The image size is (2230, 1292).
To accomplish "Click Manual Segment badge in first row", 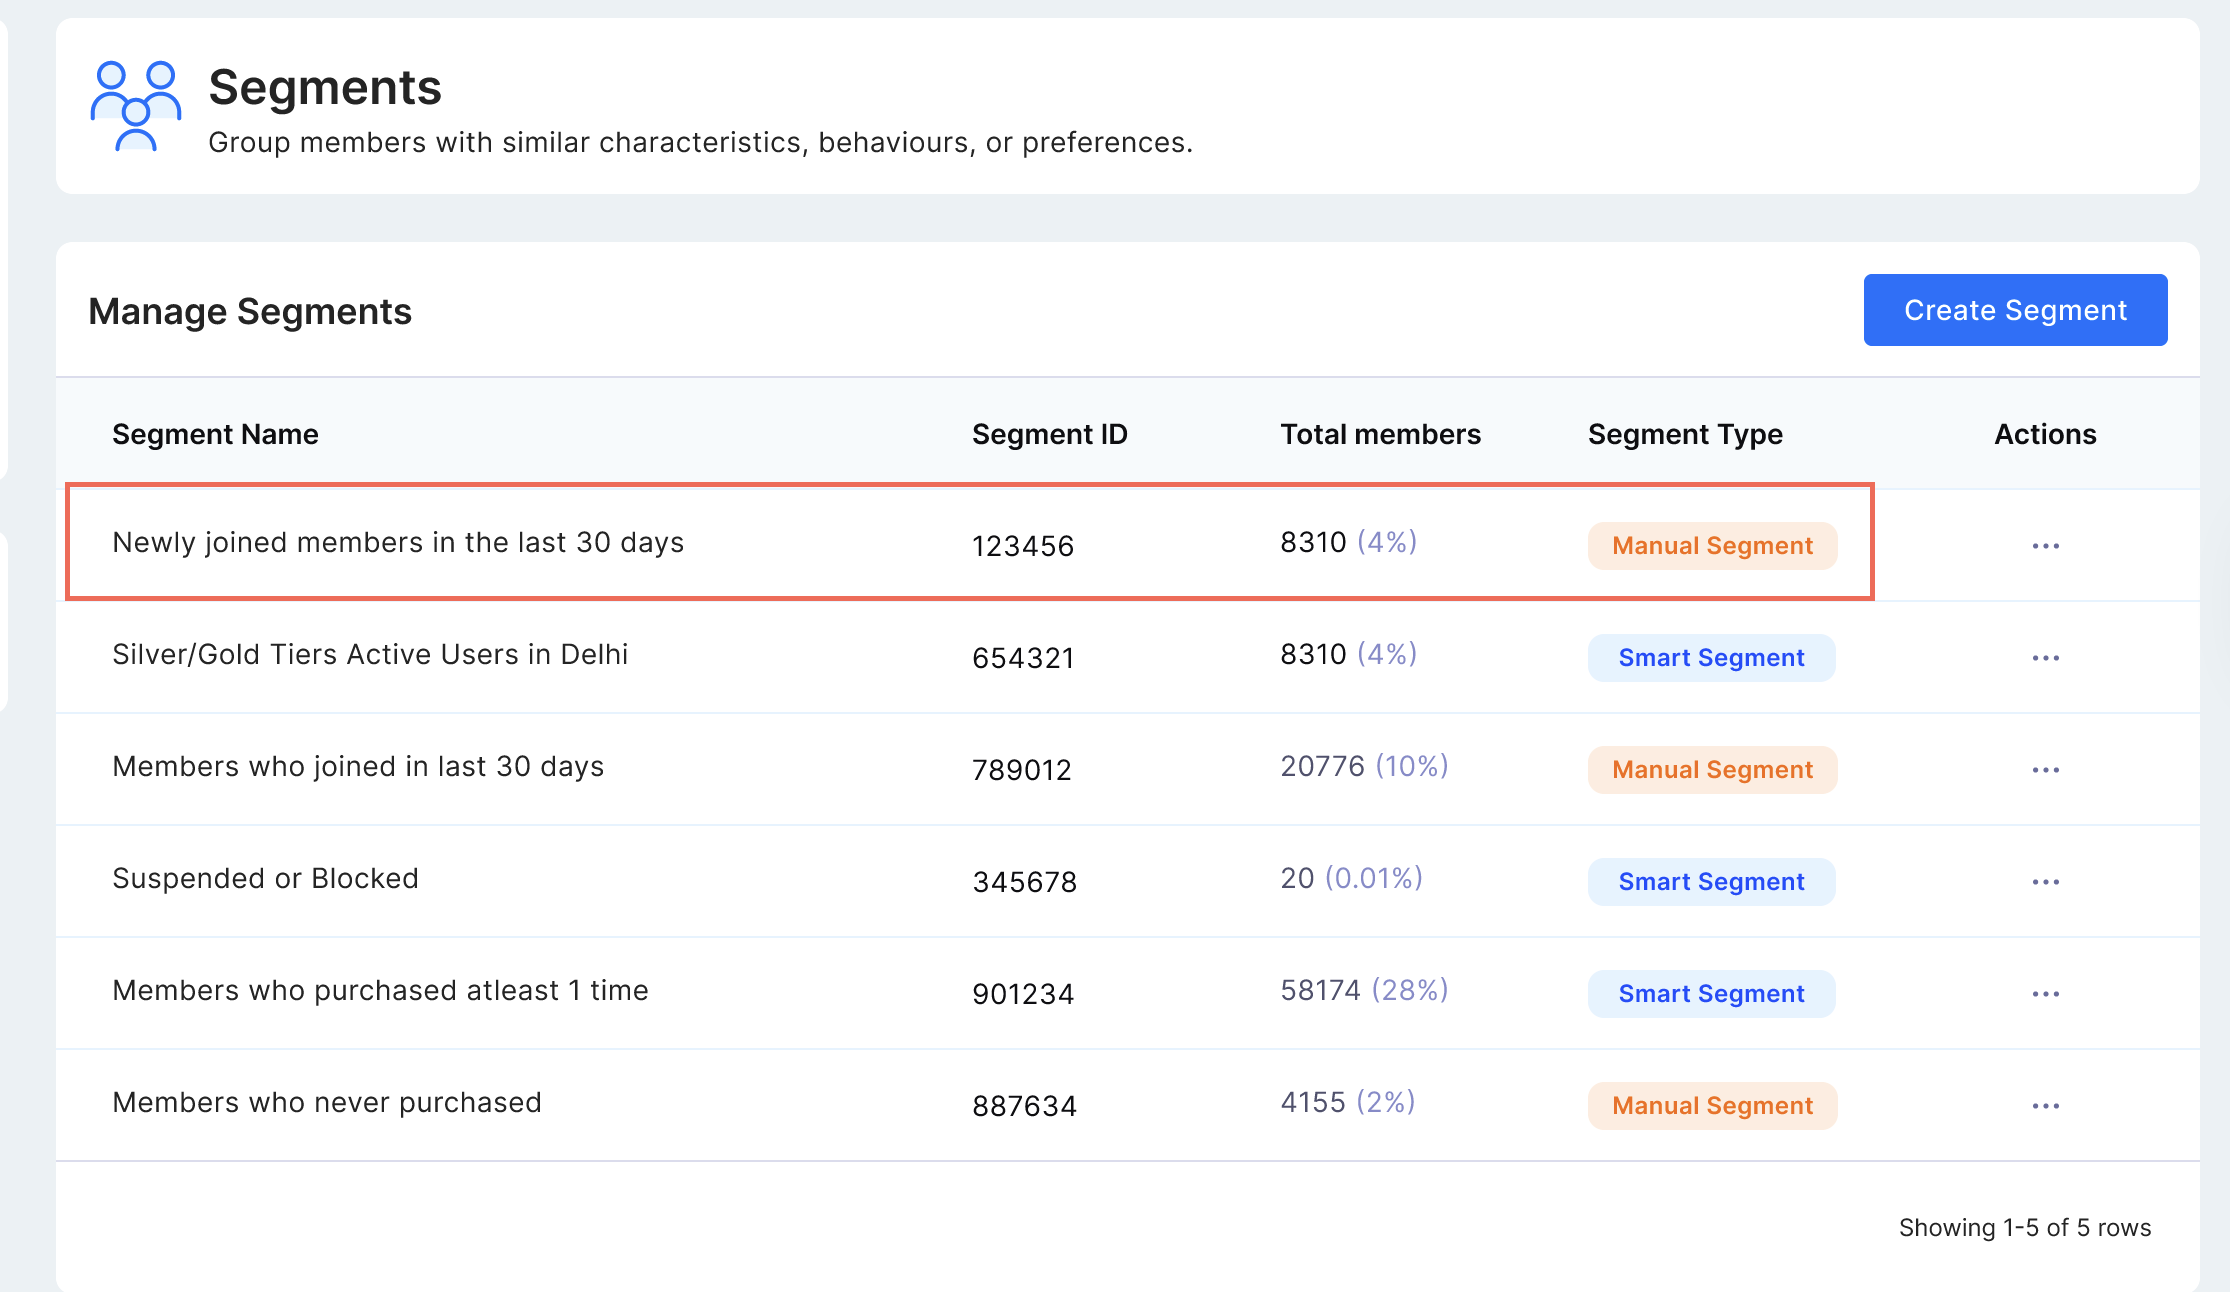I will pos(1712,546).
